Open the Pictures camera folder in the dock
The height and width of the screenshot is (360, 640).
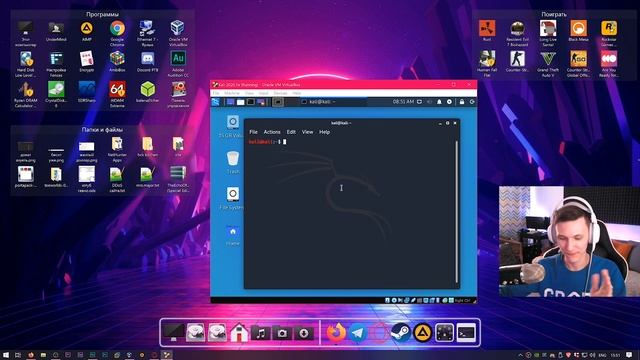(x=282, y=333)
